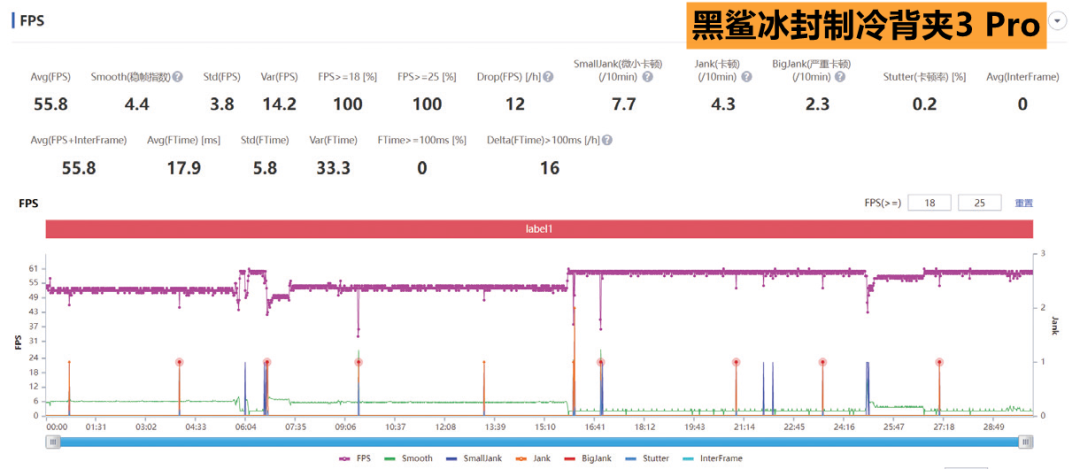Open the help icon next to Jank(卡顿) (/10min)
The image size is (1080, 469).
(x=746, y=77)
